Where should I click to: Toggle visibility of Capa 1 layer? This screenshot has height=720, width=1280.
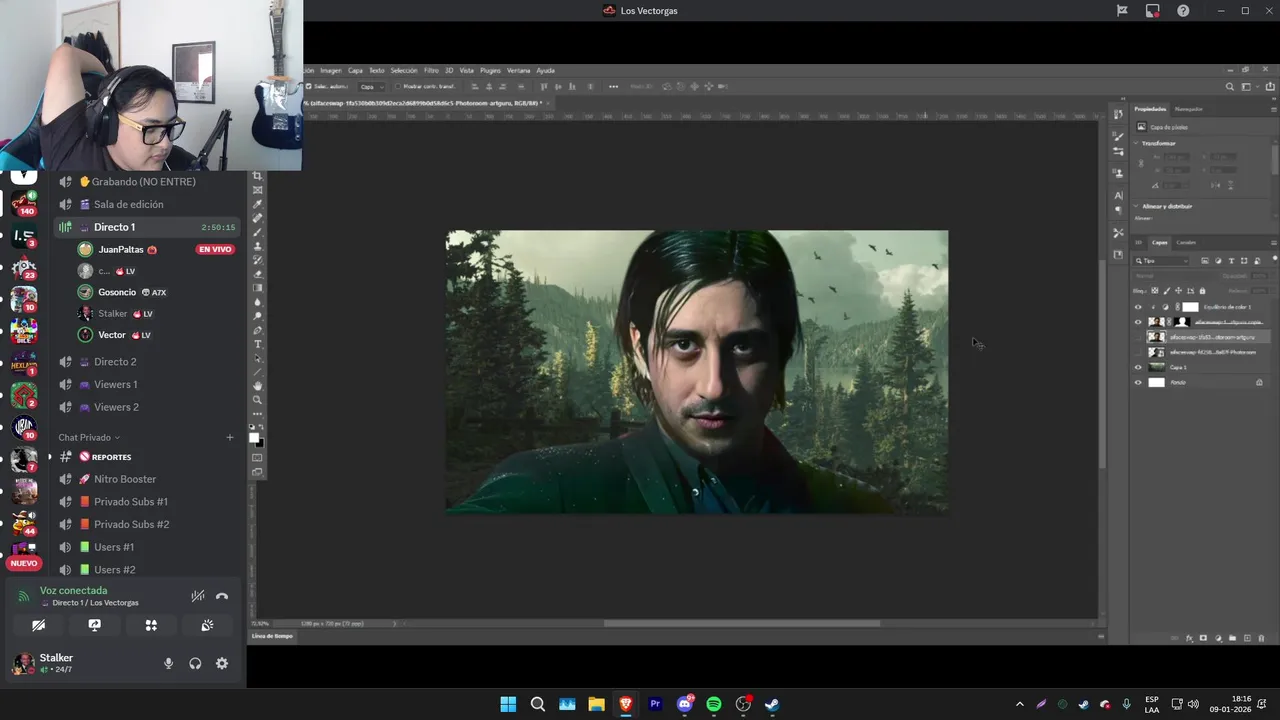(x=1138, y=368)
